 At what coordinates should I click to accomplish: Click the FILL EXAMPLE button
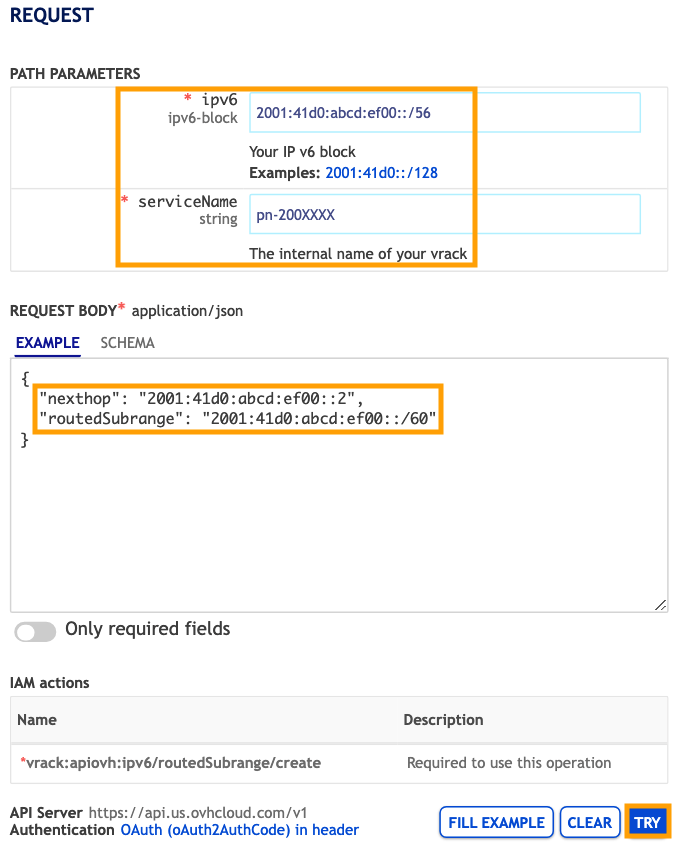496,821
